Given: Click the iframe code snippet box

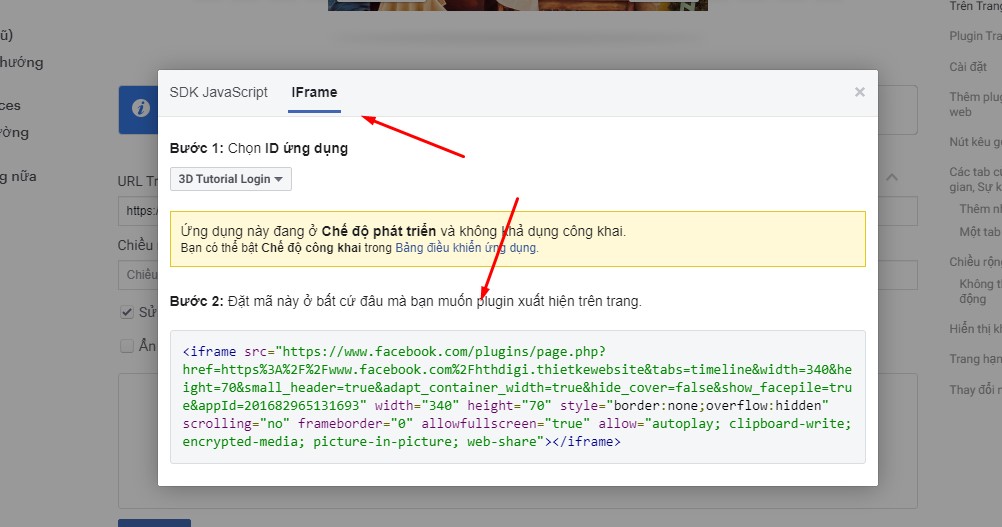Looking at the screenshot, I should tap(518, 397).
